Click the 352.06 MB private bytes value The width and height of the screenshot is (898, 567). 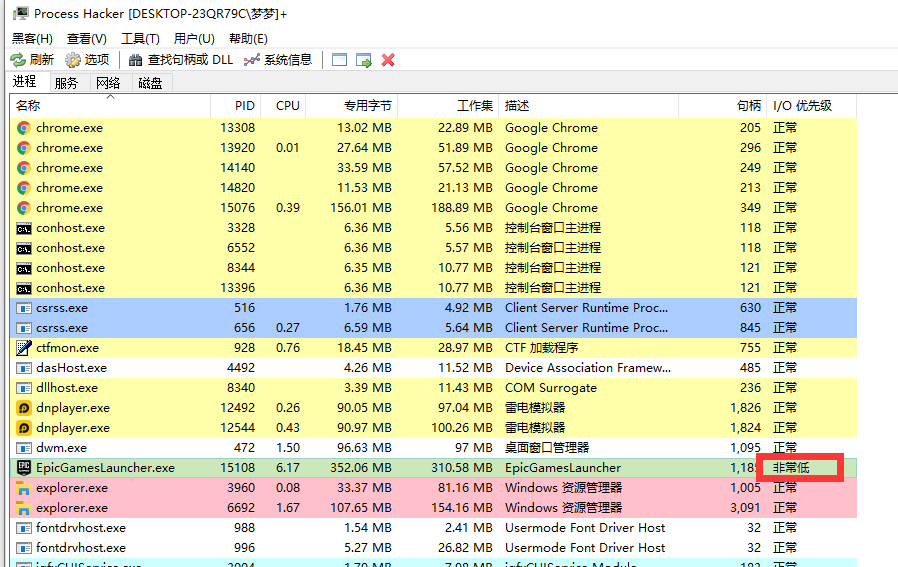click(x=361, y=468)
